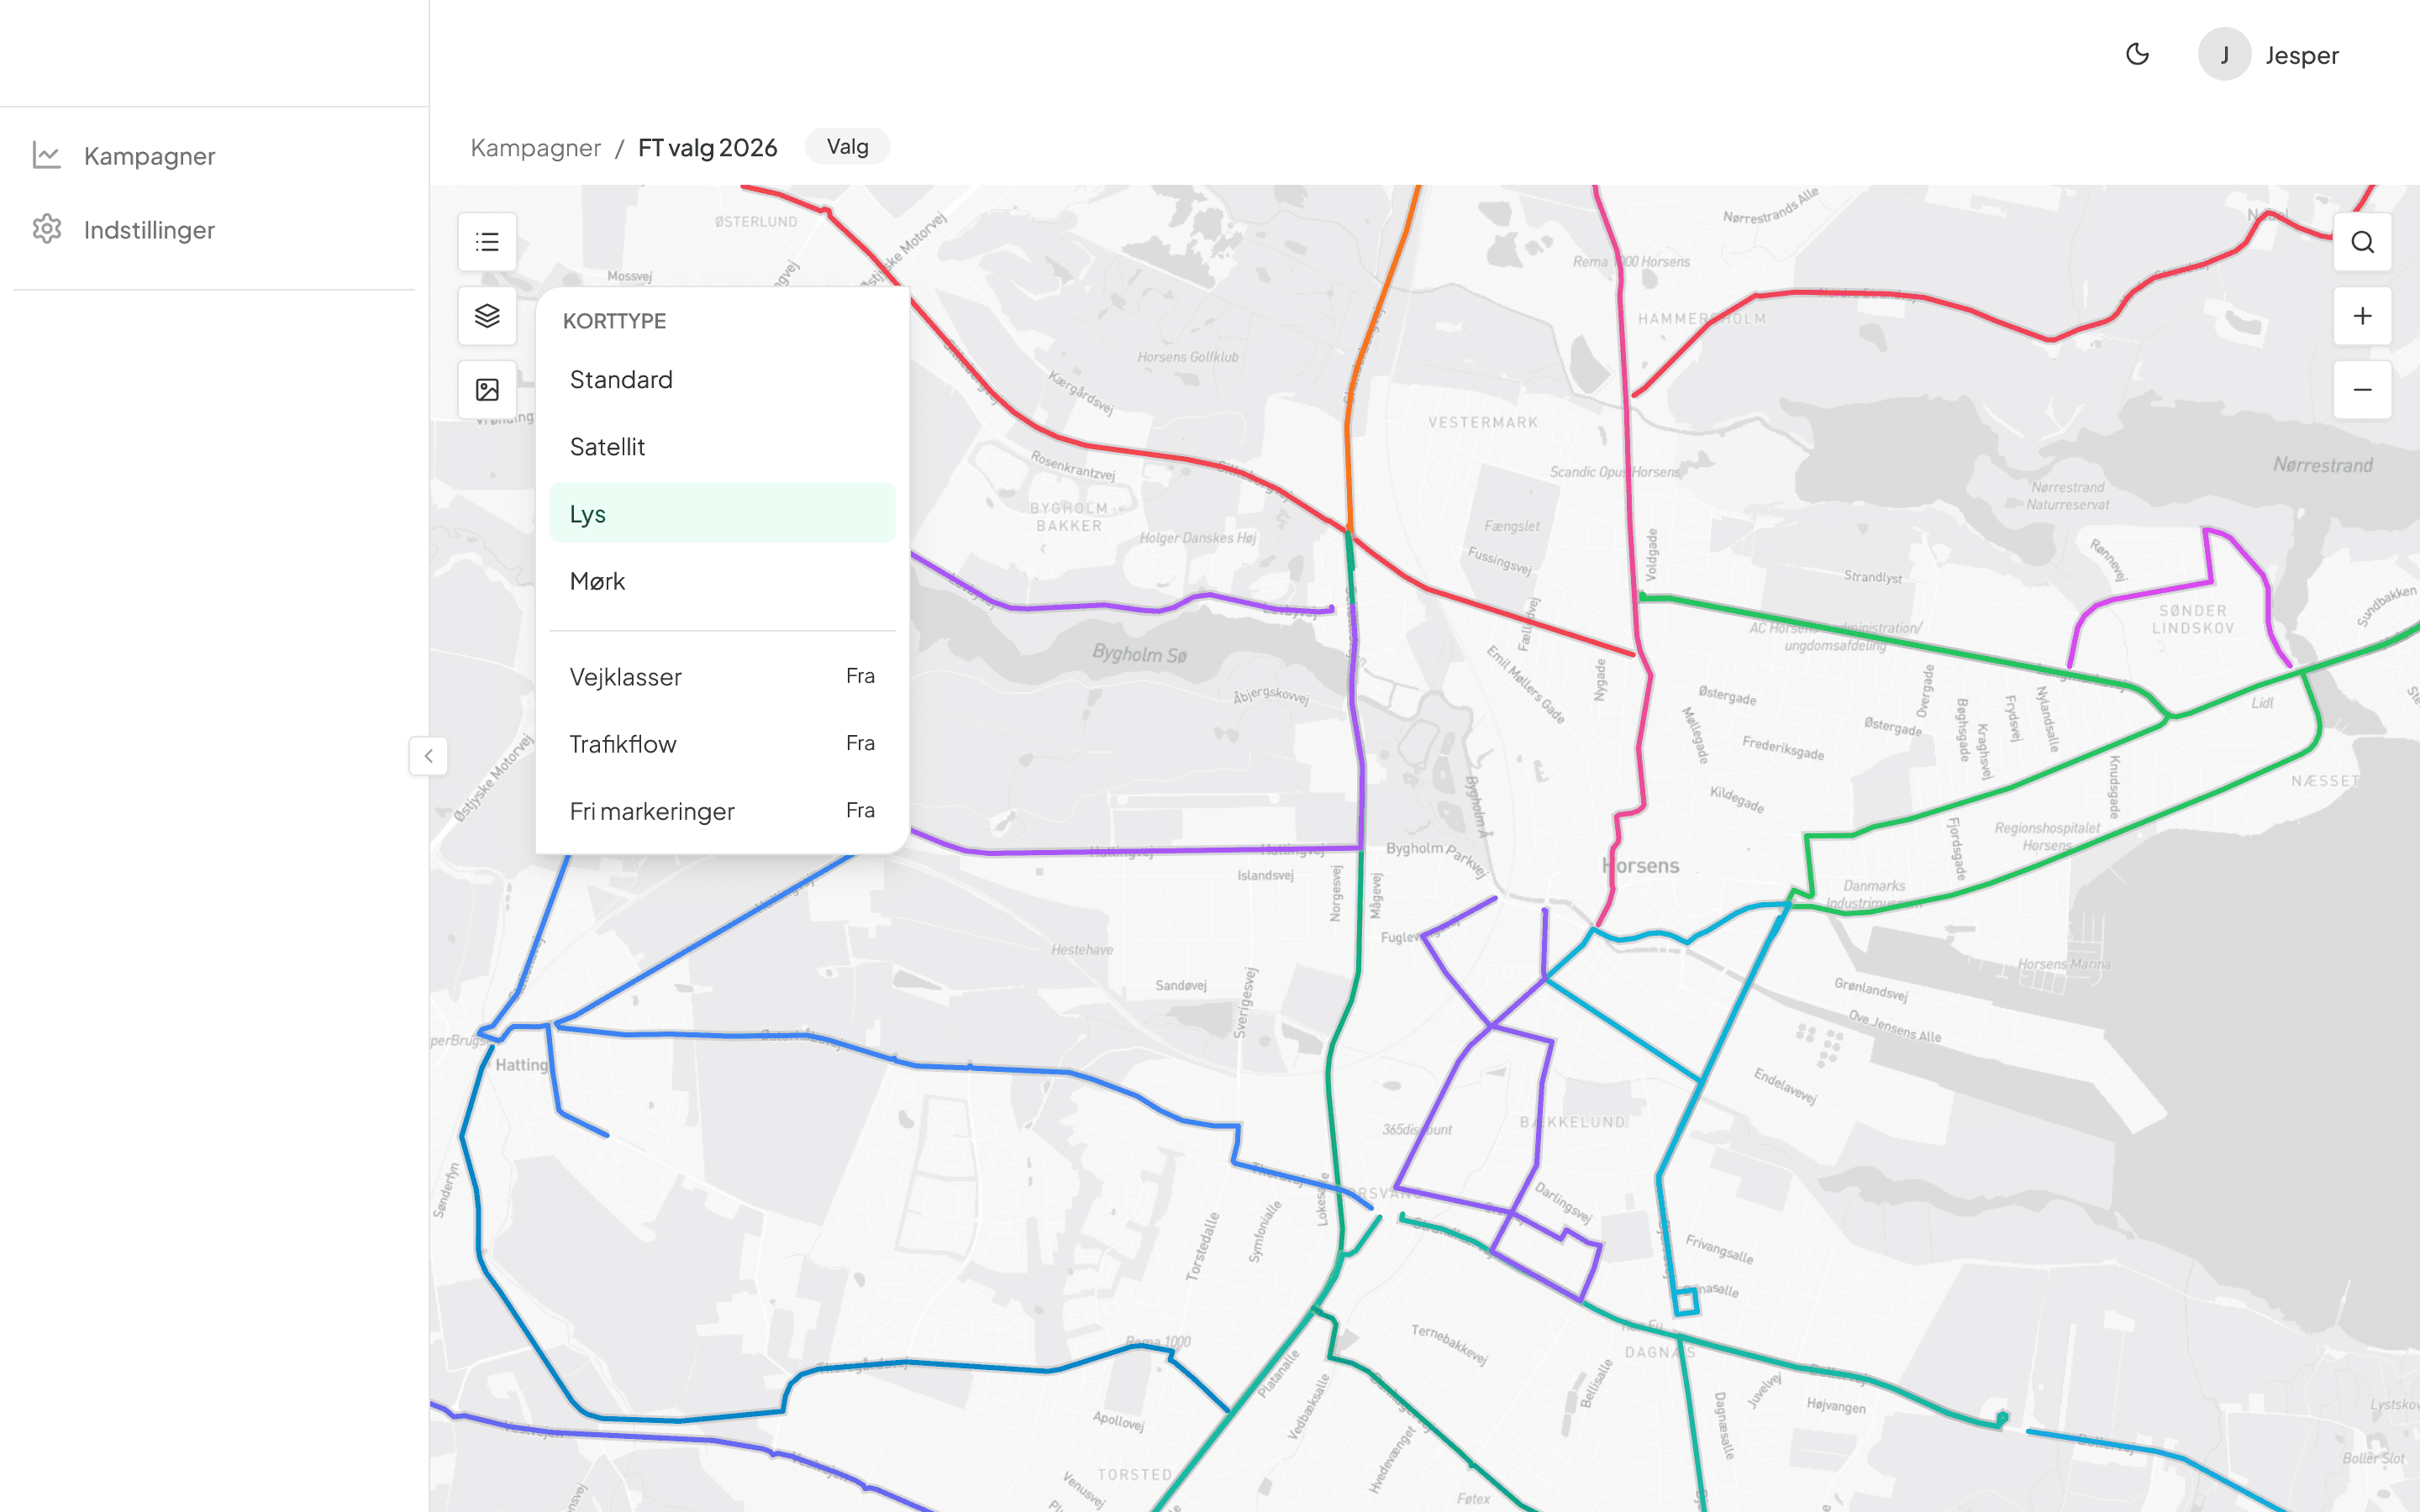Click the Valg tag badge

click(847, 147)
